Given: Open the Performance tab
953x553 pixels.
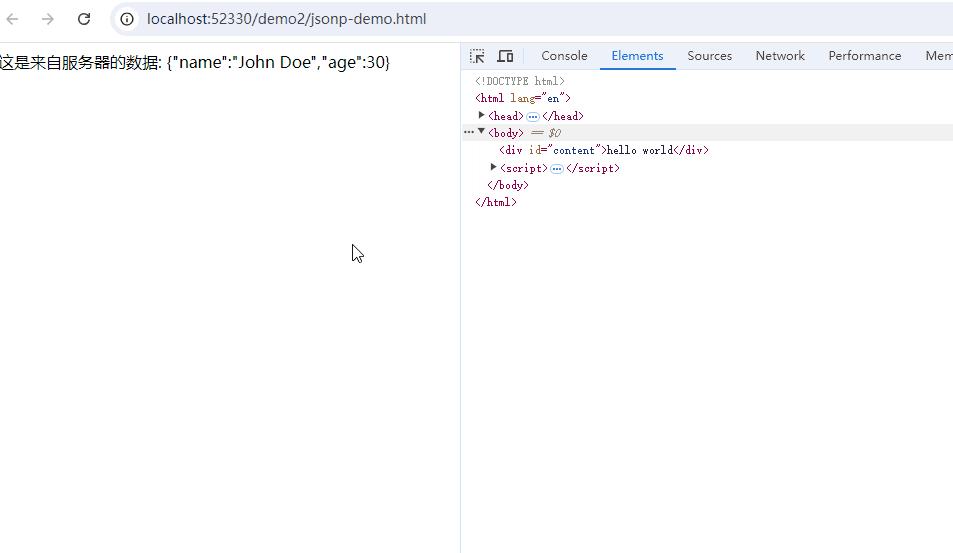Looking at the screenshot, I should click(864, 56).
